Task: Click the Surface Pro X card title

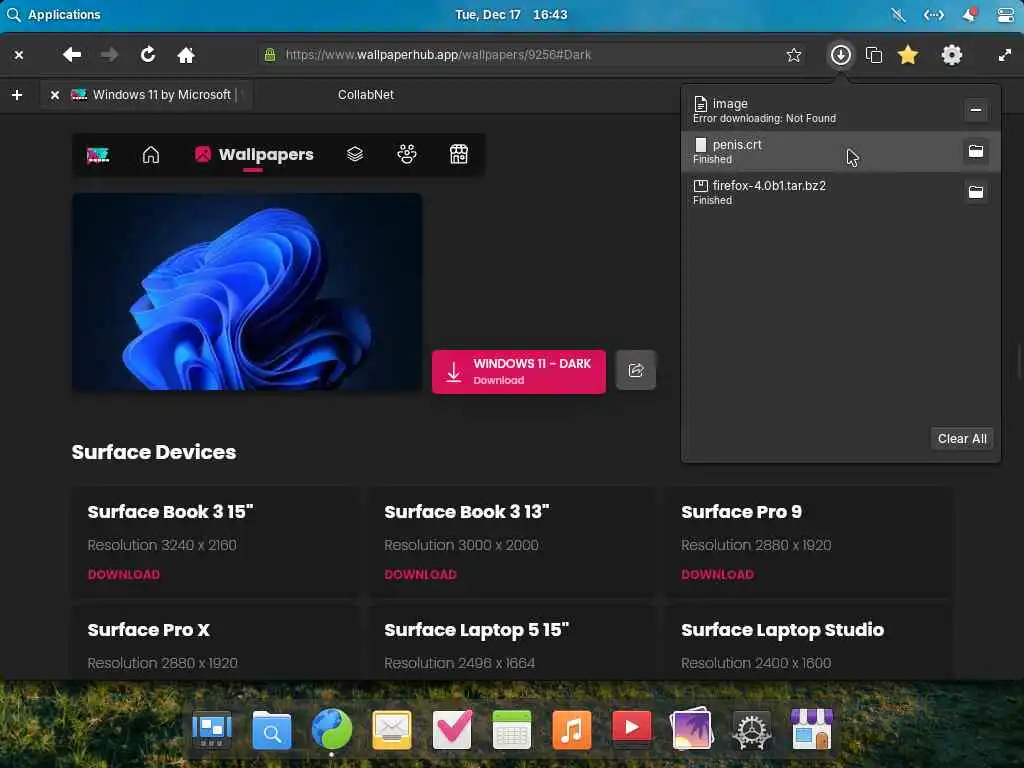Action: click(149, 630)
